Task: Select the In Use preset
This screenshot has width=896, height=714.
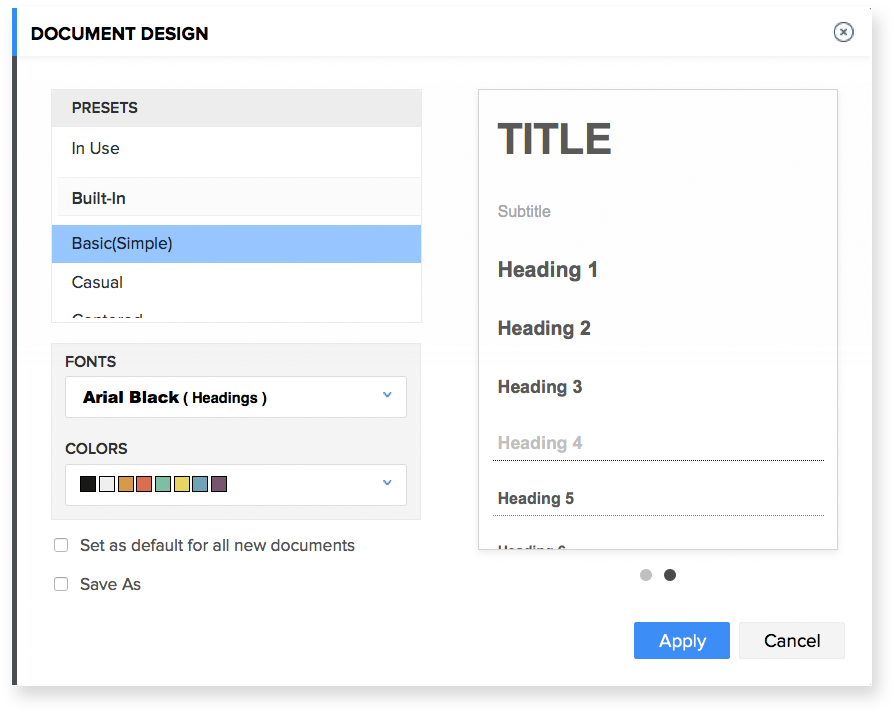Action: (96, 148)
